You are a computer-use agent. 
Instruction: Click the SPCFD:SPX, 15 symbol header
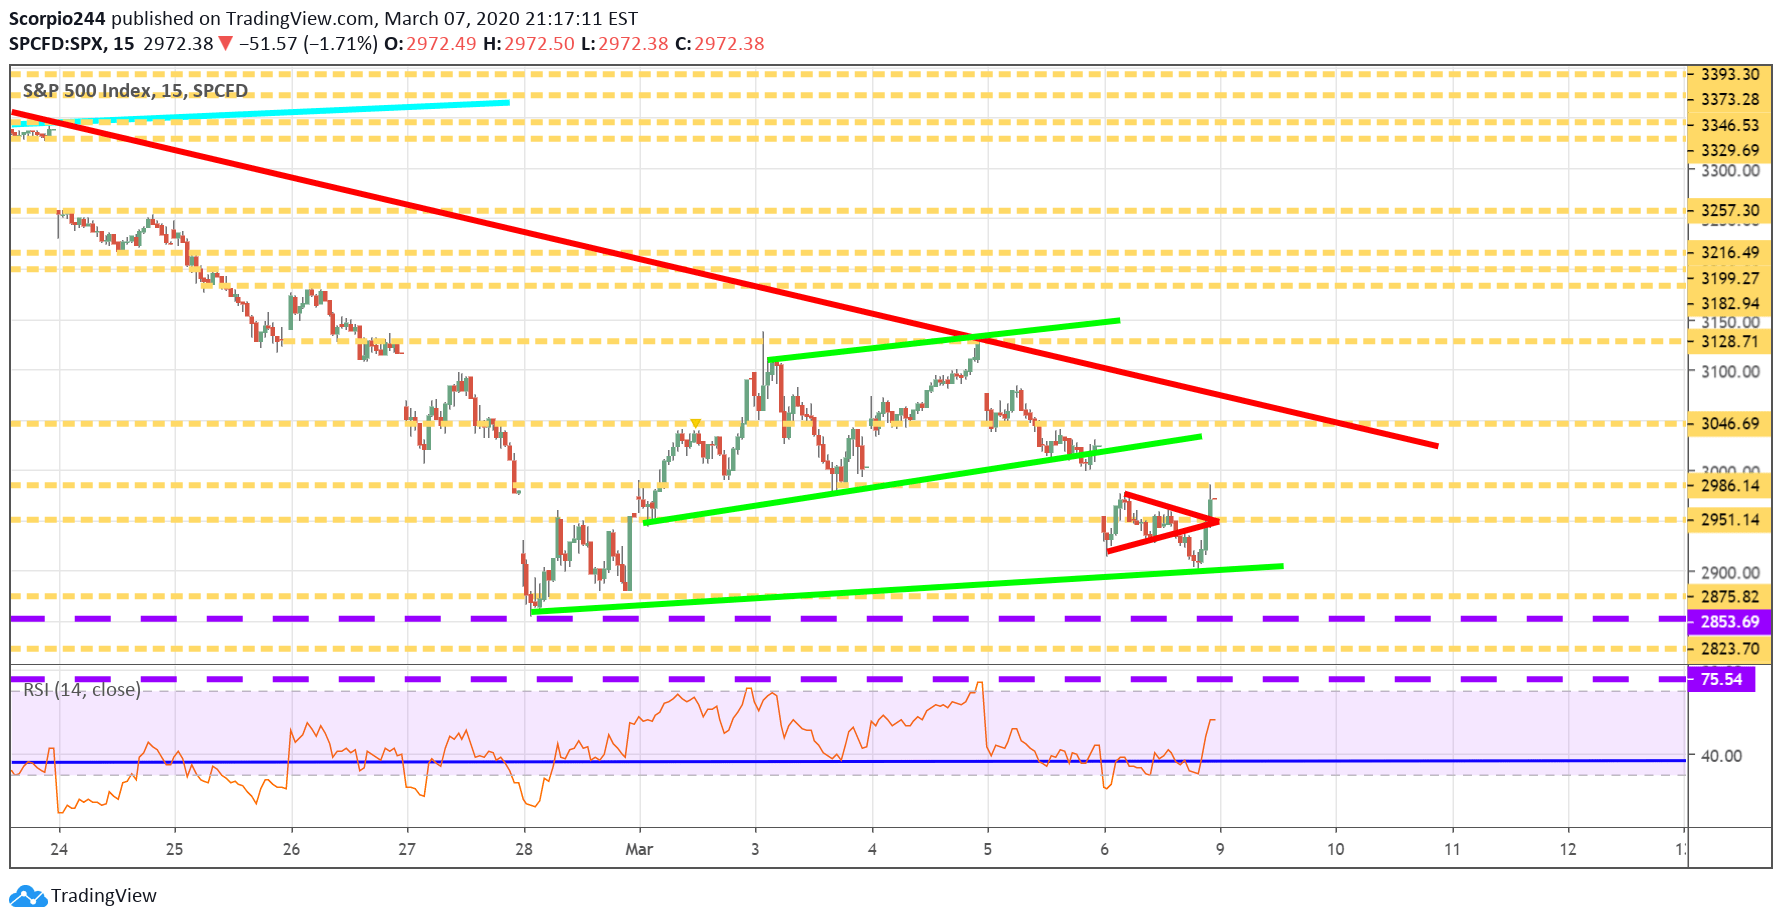[72, 43]
